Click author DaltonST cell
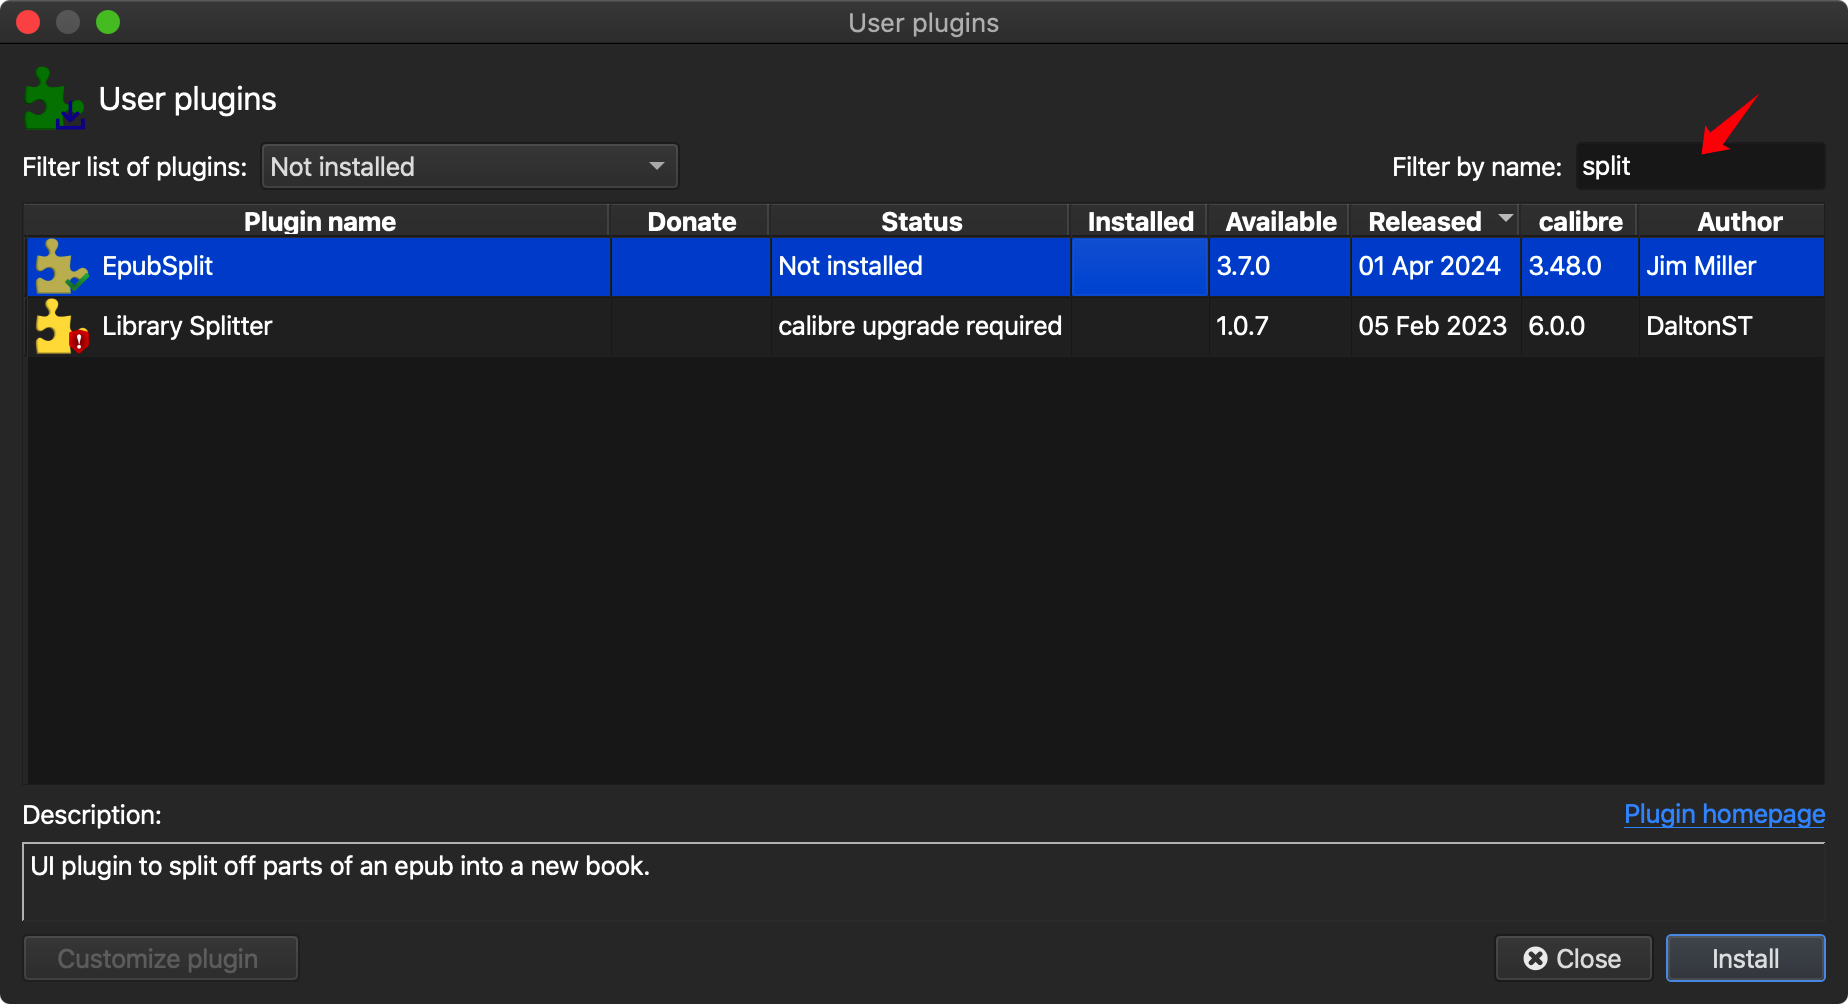The image size is (1848, 1004). click(x=1732, y=326)
